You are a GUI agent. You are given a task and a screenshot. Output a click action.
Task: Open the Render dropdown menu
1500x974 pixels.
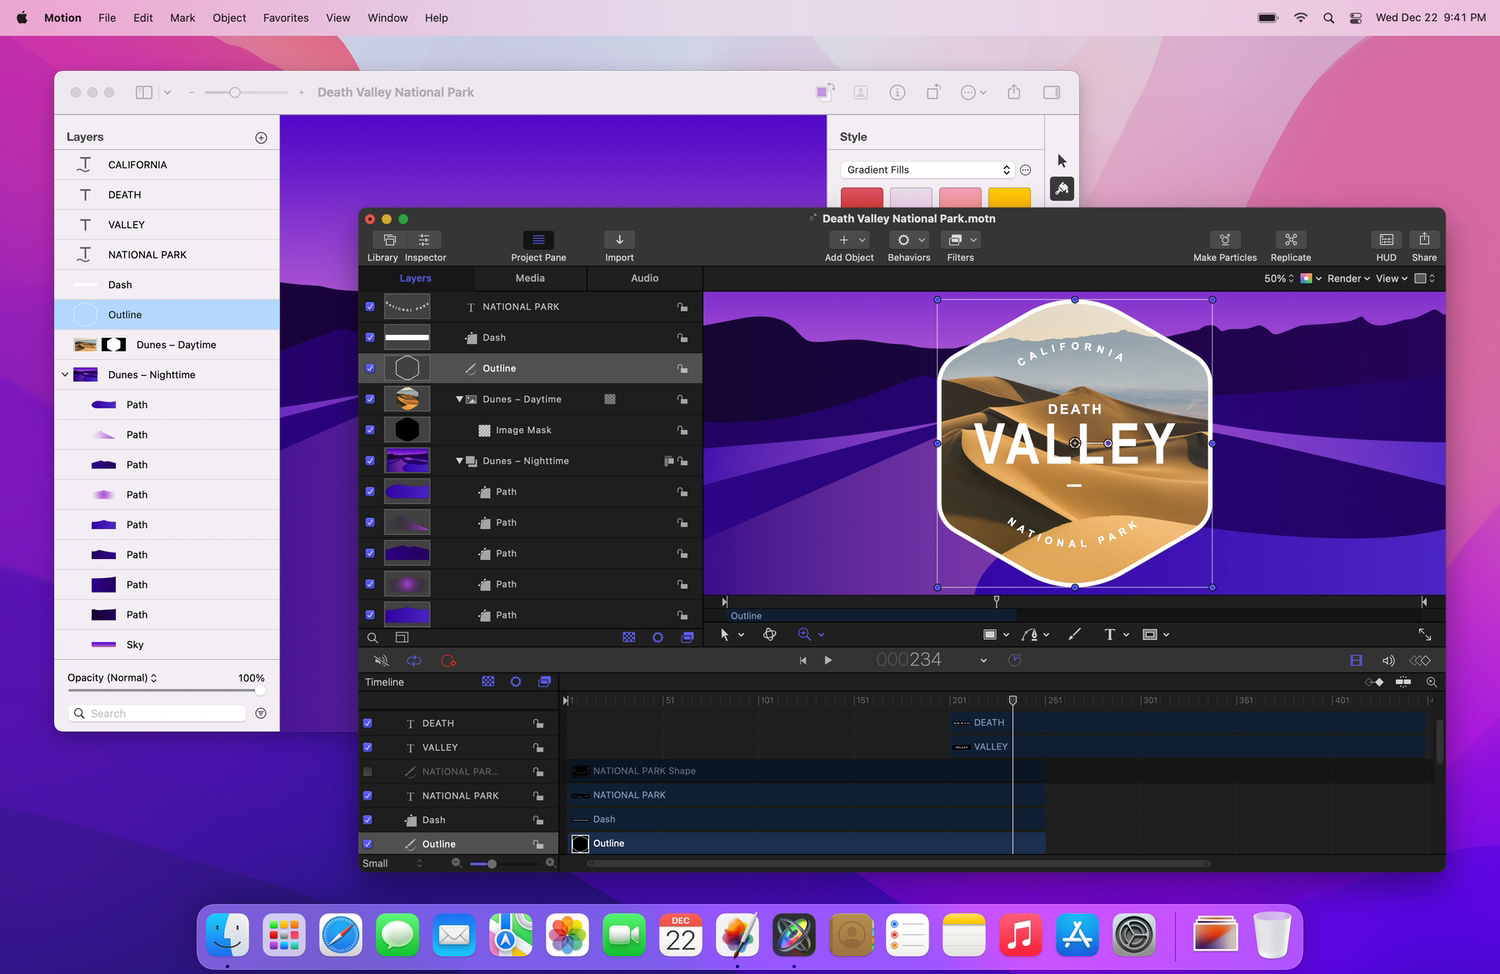pos(1349,278)
